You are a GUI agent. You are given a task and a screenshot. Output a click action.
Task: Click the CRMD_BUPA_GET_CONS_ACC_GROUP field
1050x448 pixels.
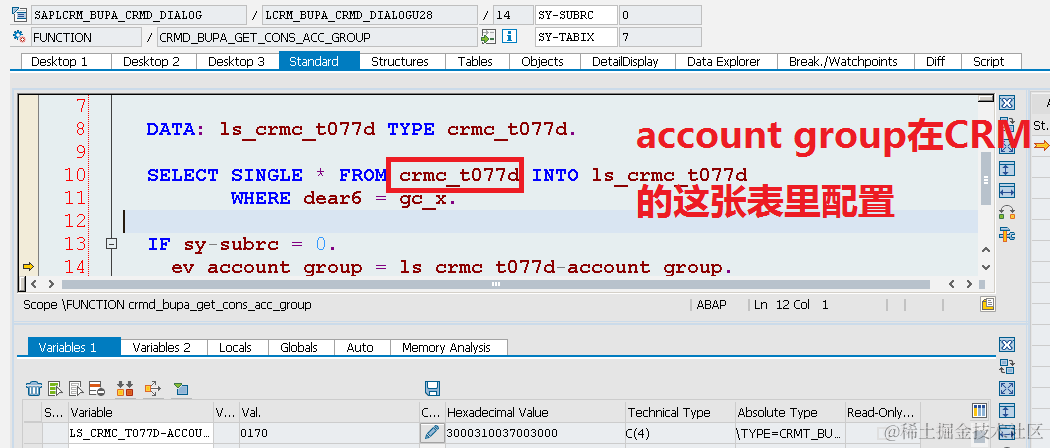(317, 37)
